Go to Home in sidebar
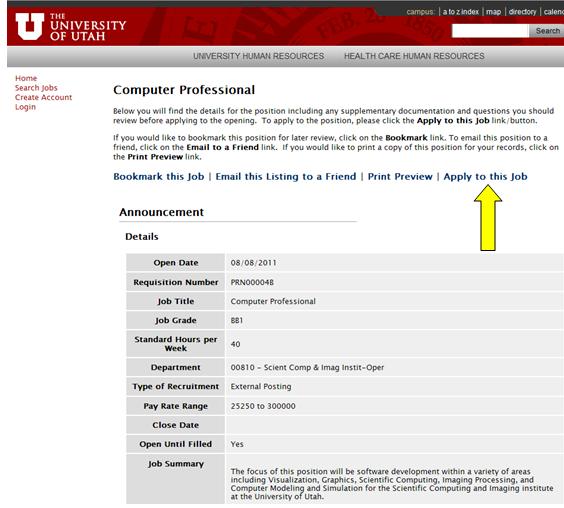 click(26, 78)
